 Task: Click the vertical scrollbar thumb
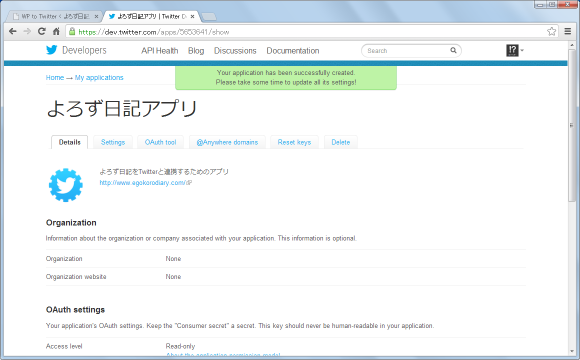tap(572, 125)
